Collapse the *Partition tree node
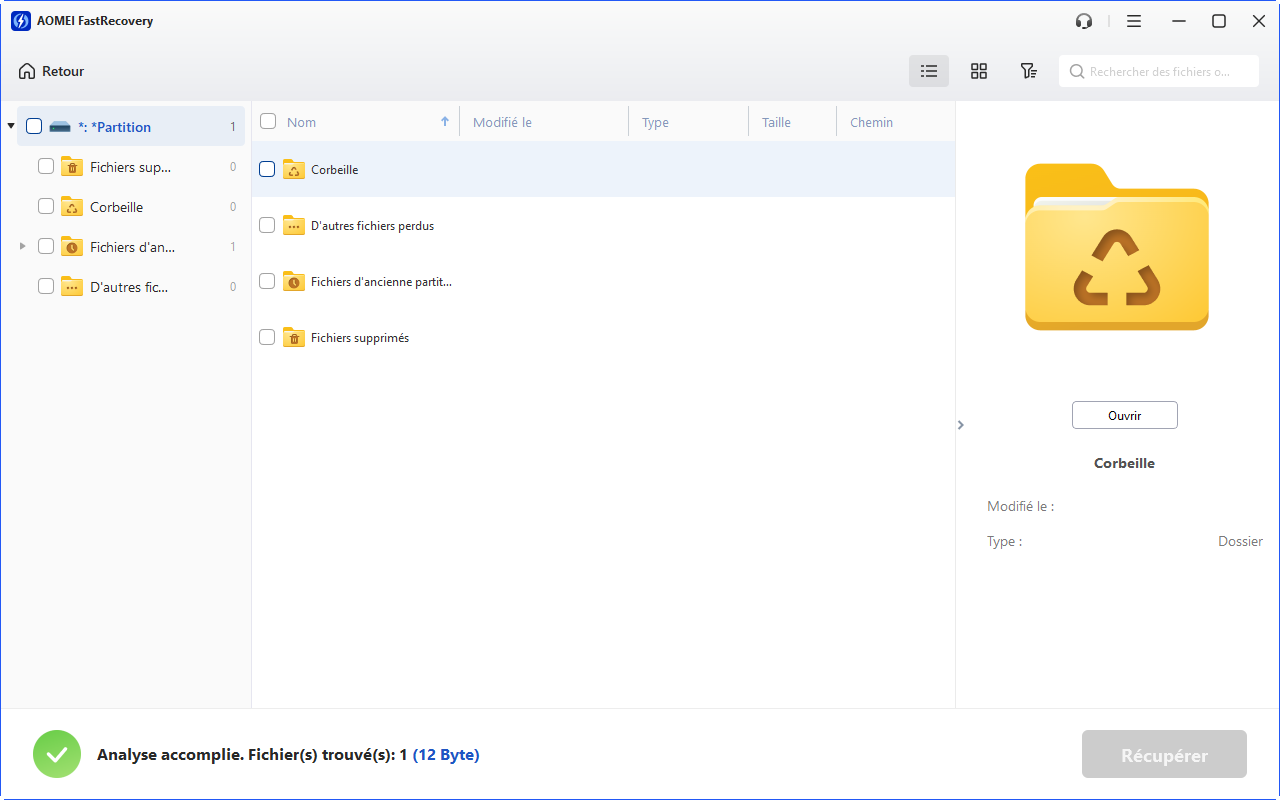The image size is (1280, 800). [11, 127]
